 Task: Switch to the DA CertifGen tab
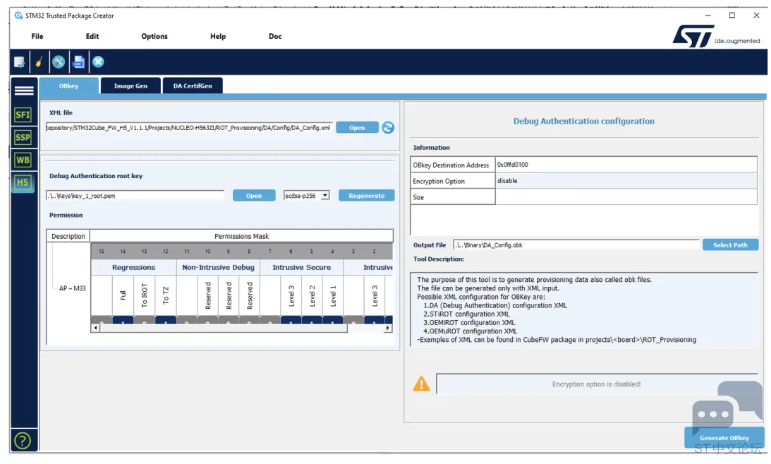[193, 86]
